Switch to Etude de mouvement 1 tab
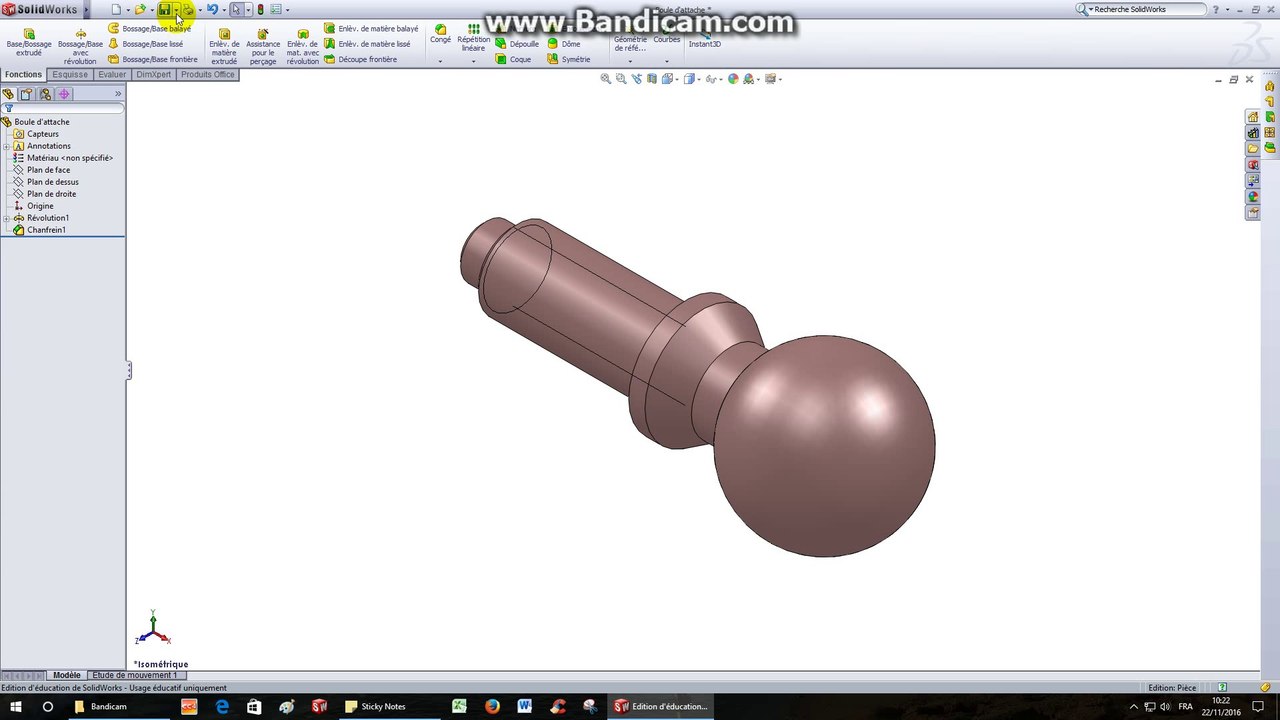The image size is (1280, 720). tap(134, 675)
